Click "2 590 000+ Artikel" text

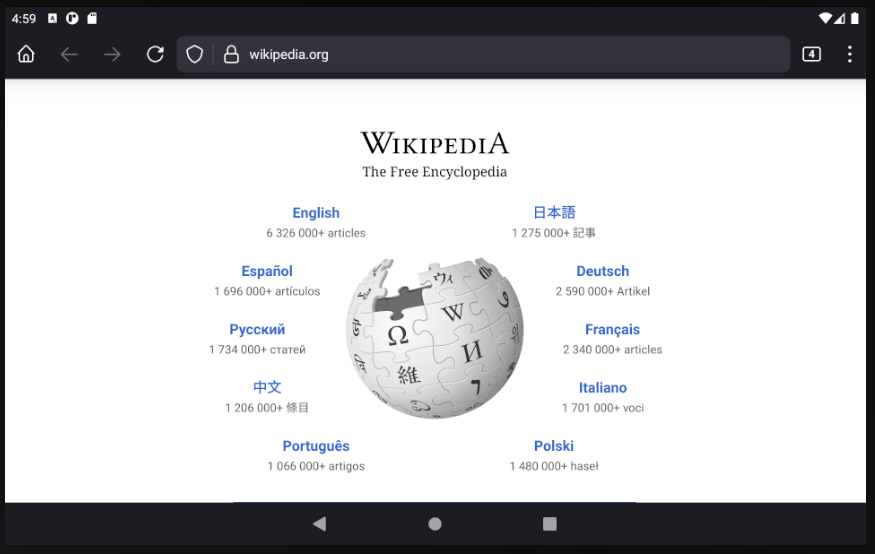click(x=603, y=291)
